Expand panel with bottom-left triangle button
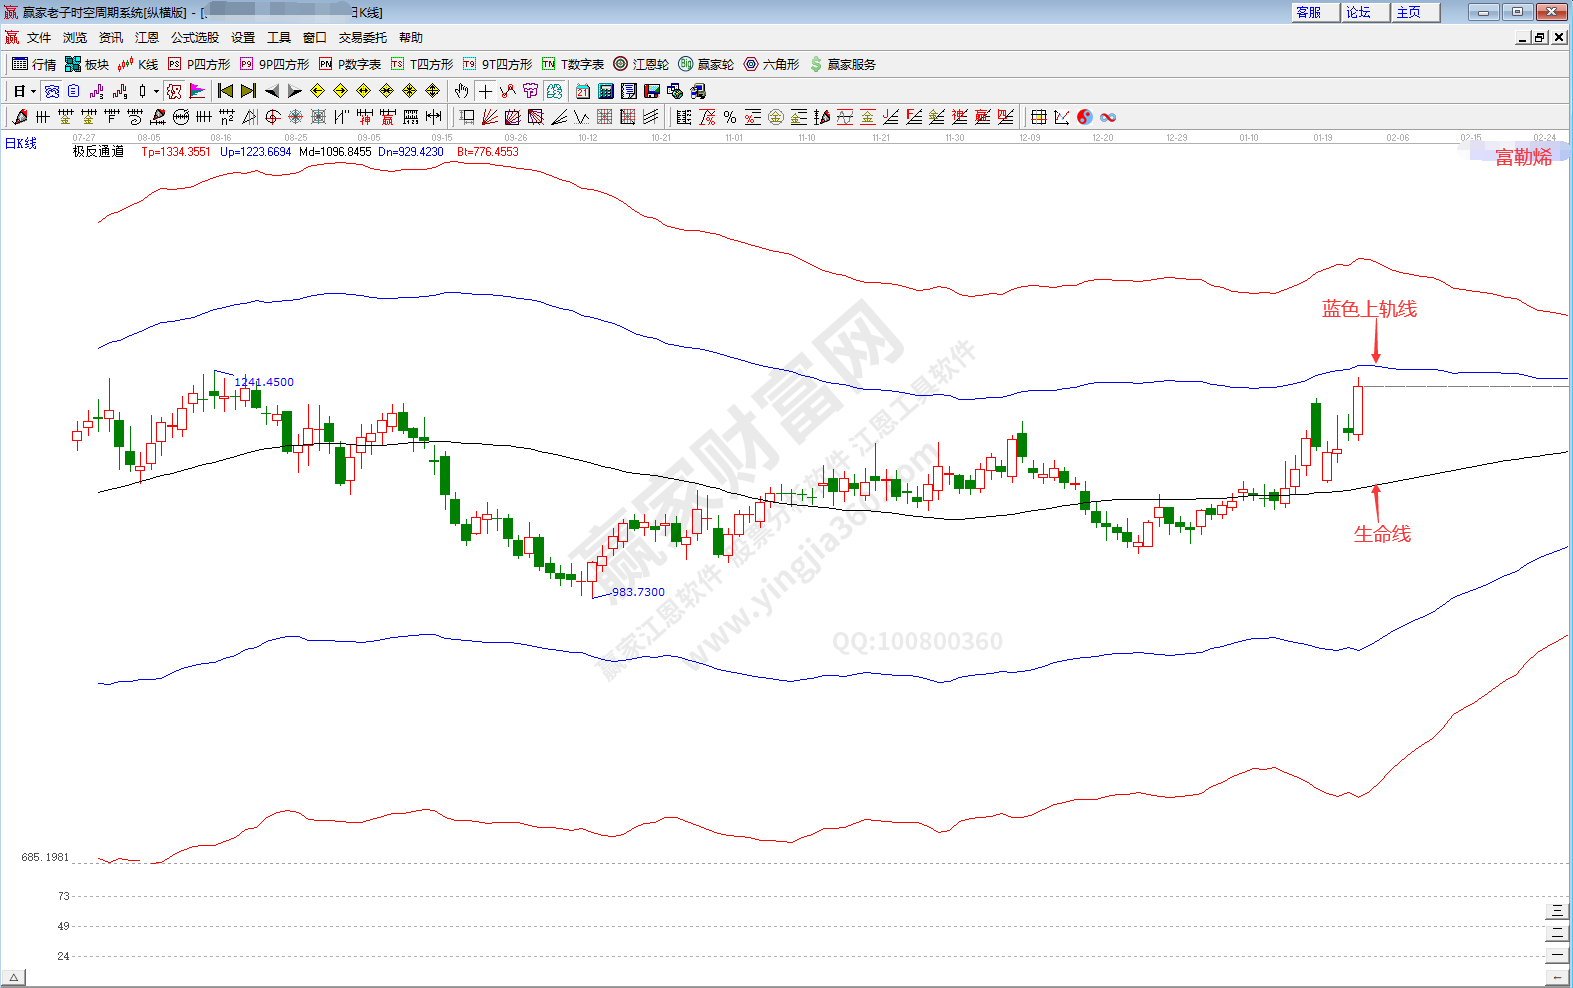The width and height of the screenshot is (1573, 988). [14, 977]
